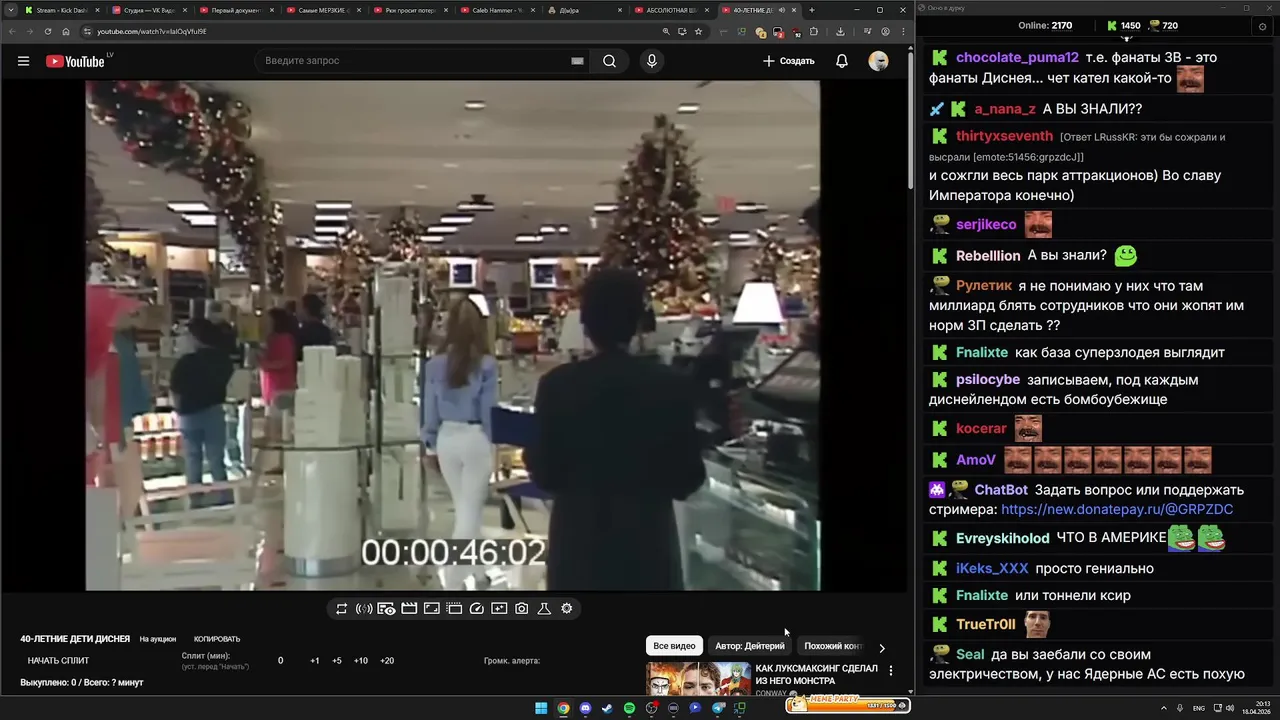The width and height of the screenshot is (1280, 720).
Task: Show the on-screen keyboard in search box
Action: click(577, 61)
